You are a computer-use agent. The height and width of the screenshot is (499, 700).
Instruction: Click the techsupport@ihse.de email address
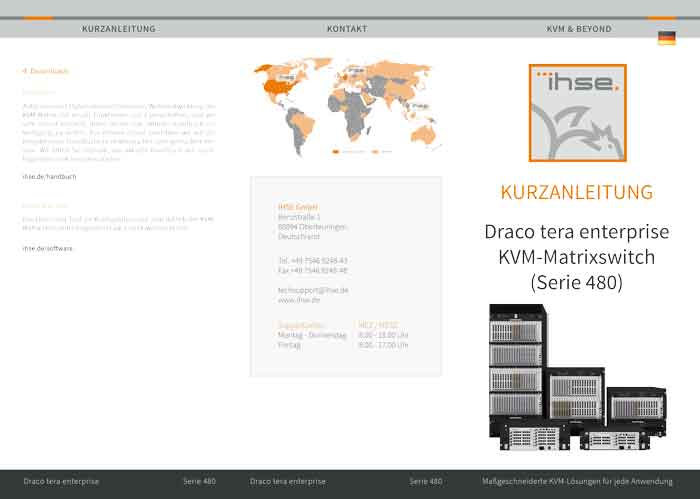(313, 289)
